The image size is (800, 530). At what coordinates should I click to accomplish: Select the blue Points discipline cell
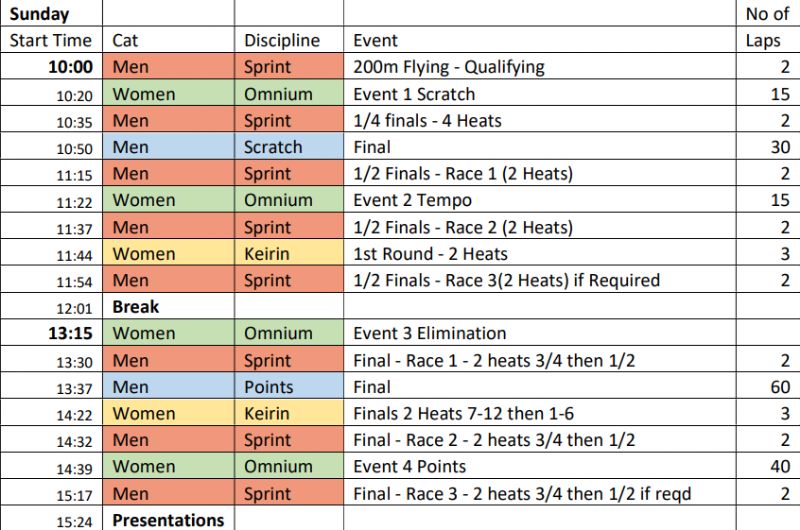point(289,386)
